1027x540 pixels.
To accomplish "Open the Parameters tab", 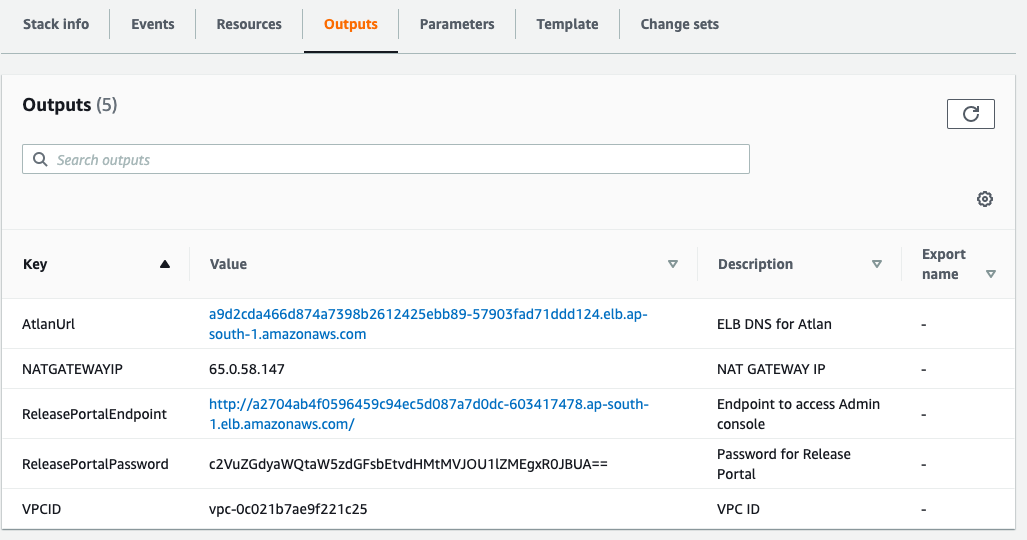I will [457, 24].
